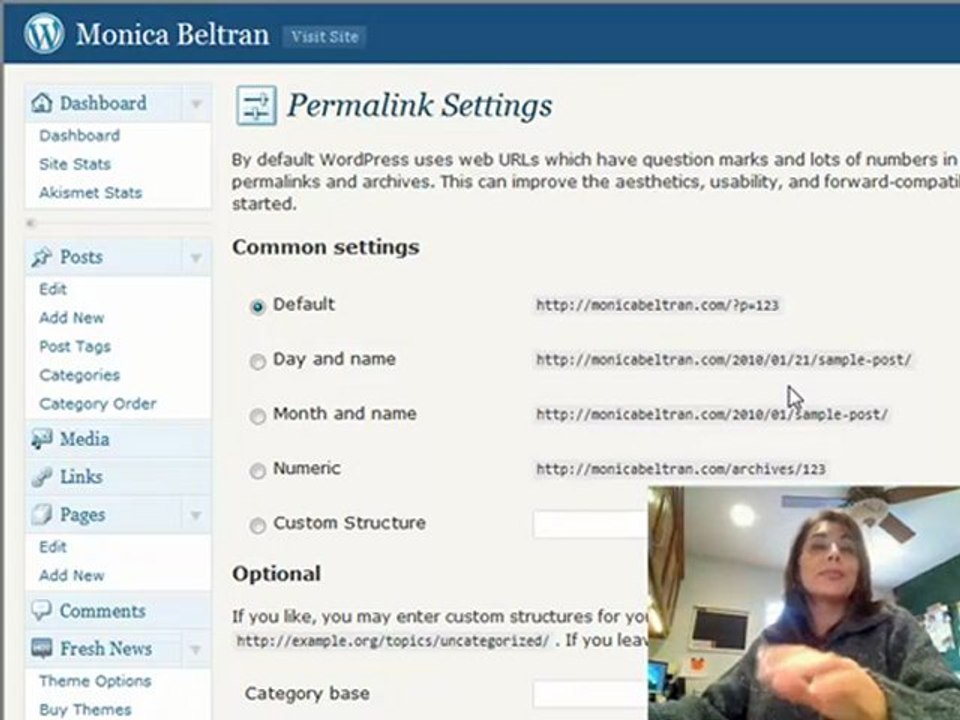Click the Month and name label
The height and width of the screenshot is (720, 960).
coord(345,414)
